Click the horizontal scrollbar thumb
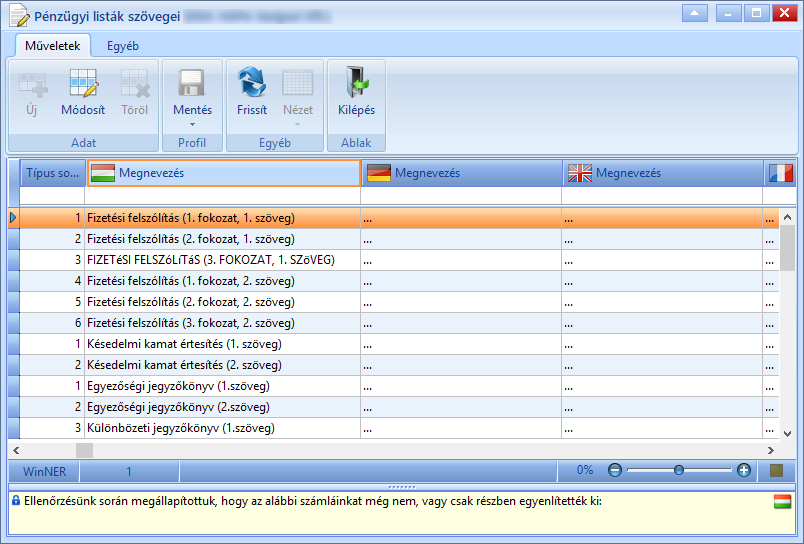The height and width of the screenshot is (544, 804). [85, 451]
